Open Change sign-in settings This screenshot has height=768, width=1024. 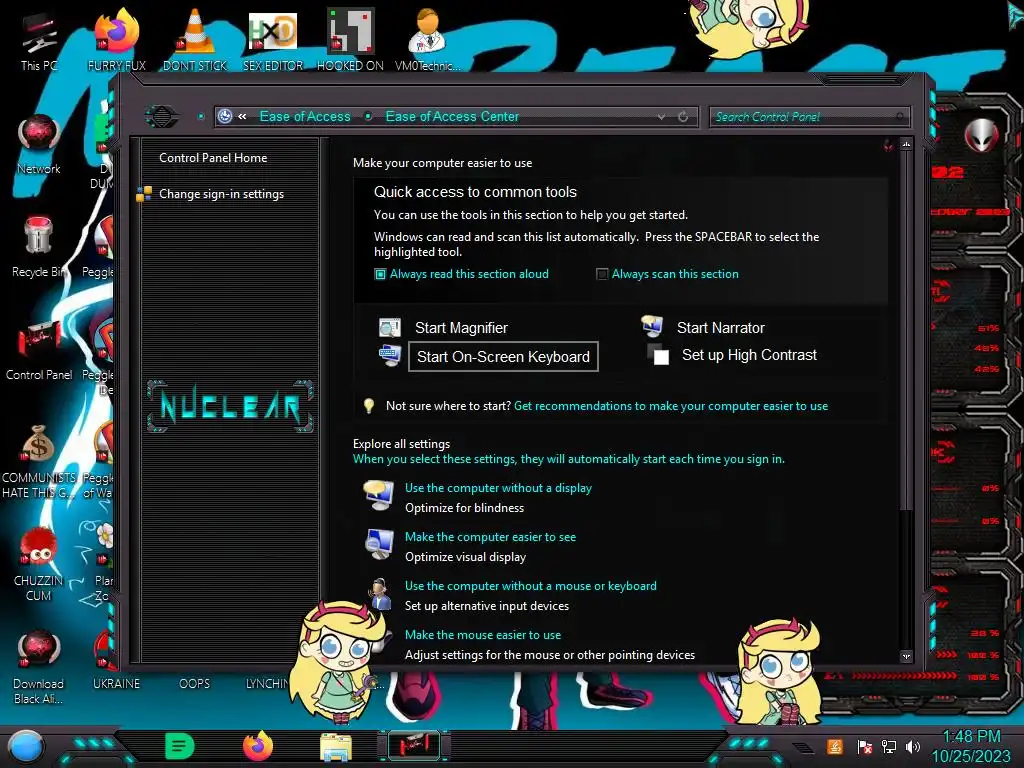pos(221,194)
